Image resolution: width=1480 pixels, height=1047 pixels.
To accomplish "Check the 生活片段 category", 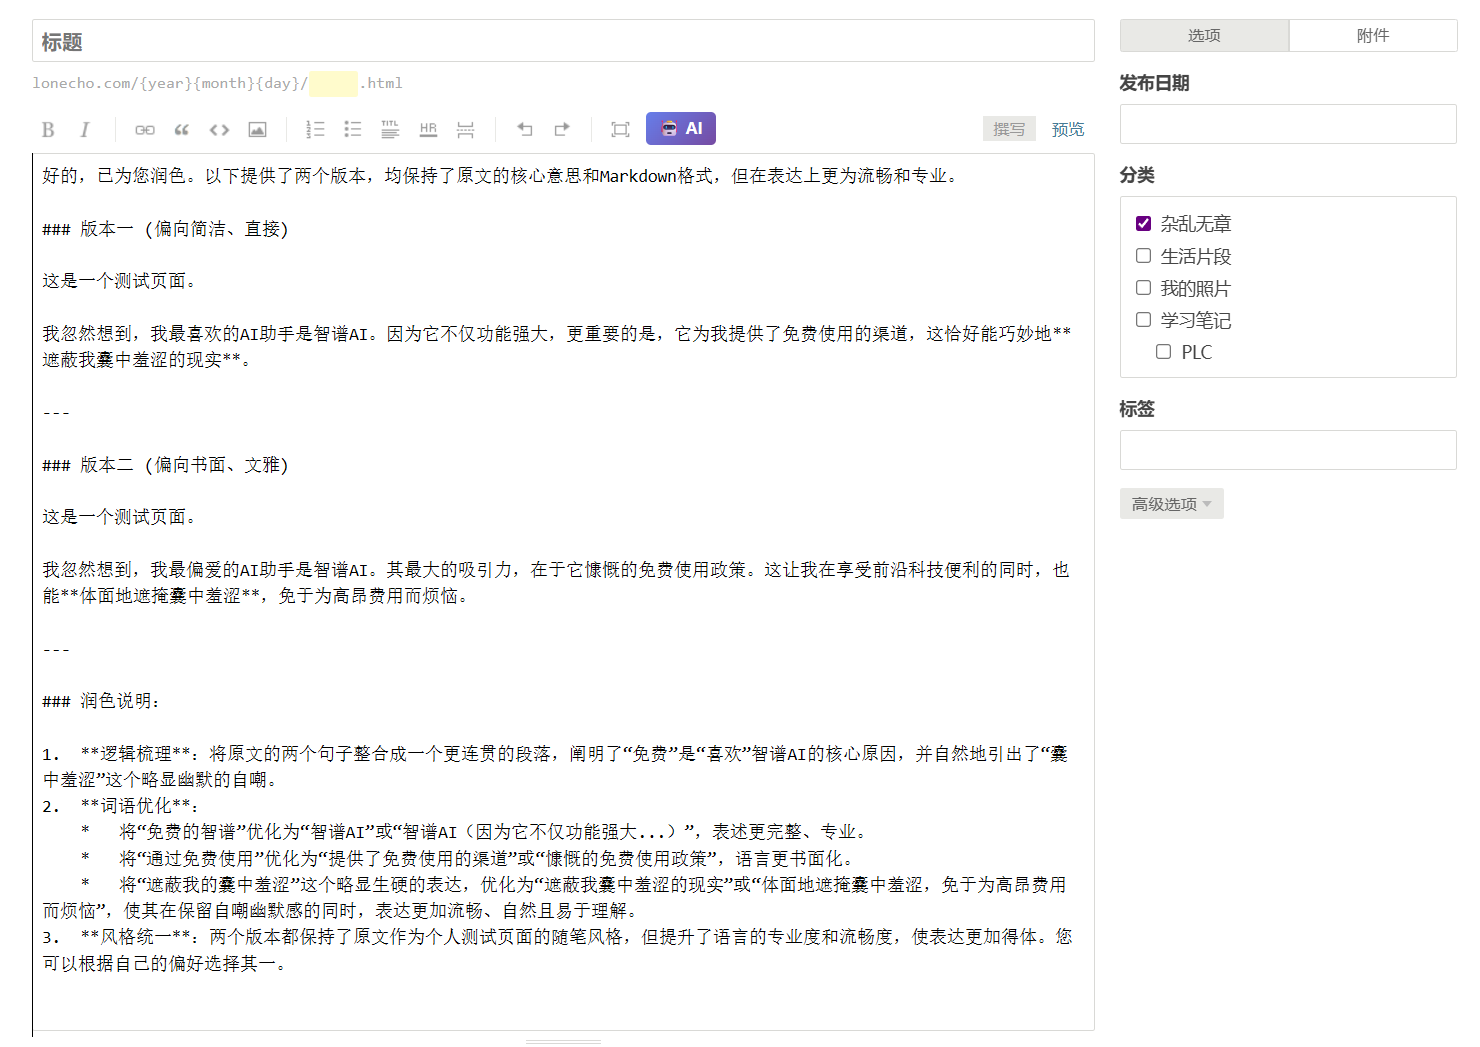I will tap(1143, 256).
